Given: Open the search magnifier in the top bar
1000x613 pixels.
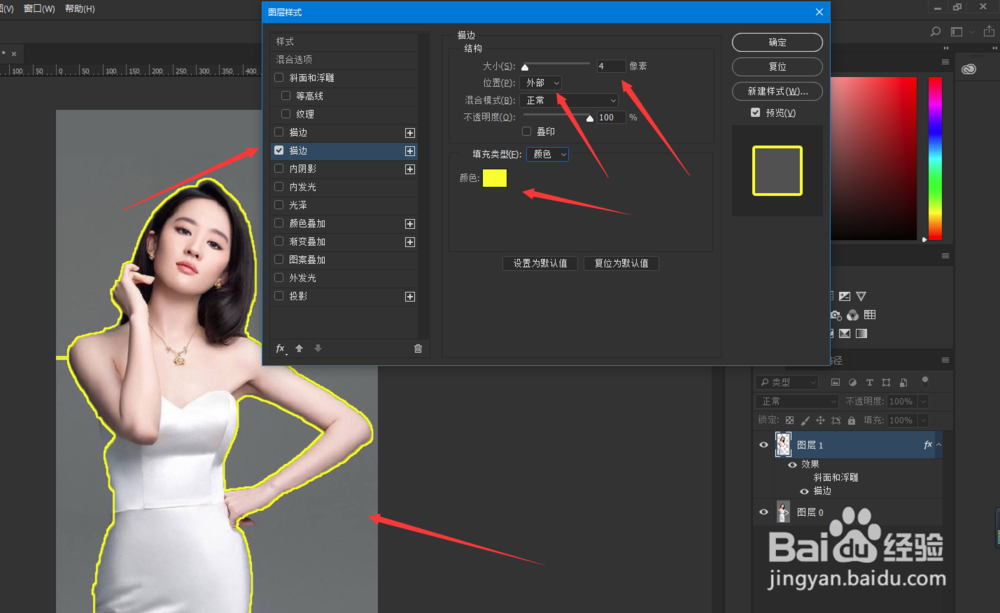Looking at the screenshot, I should coord(935,31).
